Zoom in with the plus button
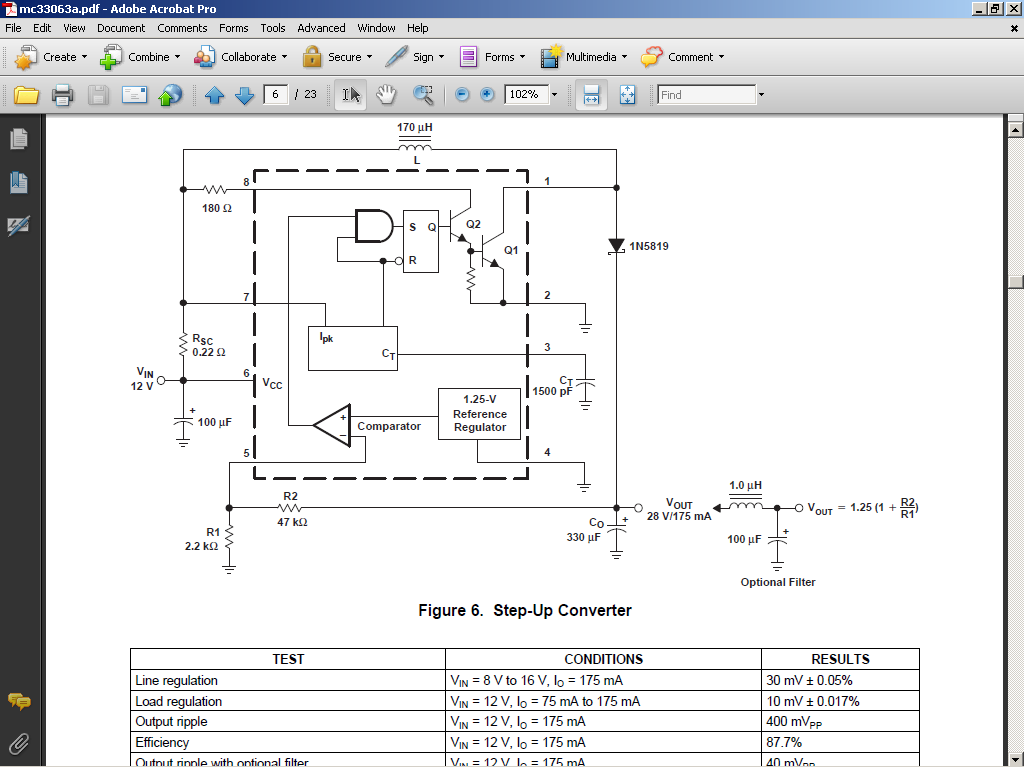Viewport: 1024px width, 768px height. tap(487, 95)
